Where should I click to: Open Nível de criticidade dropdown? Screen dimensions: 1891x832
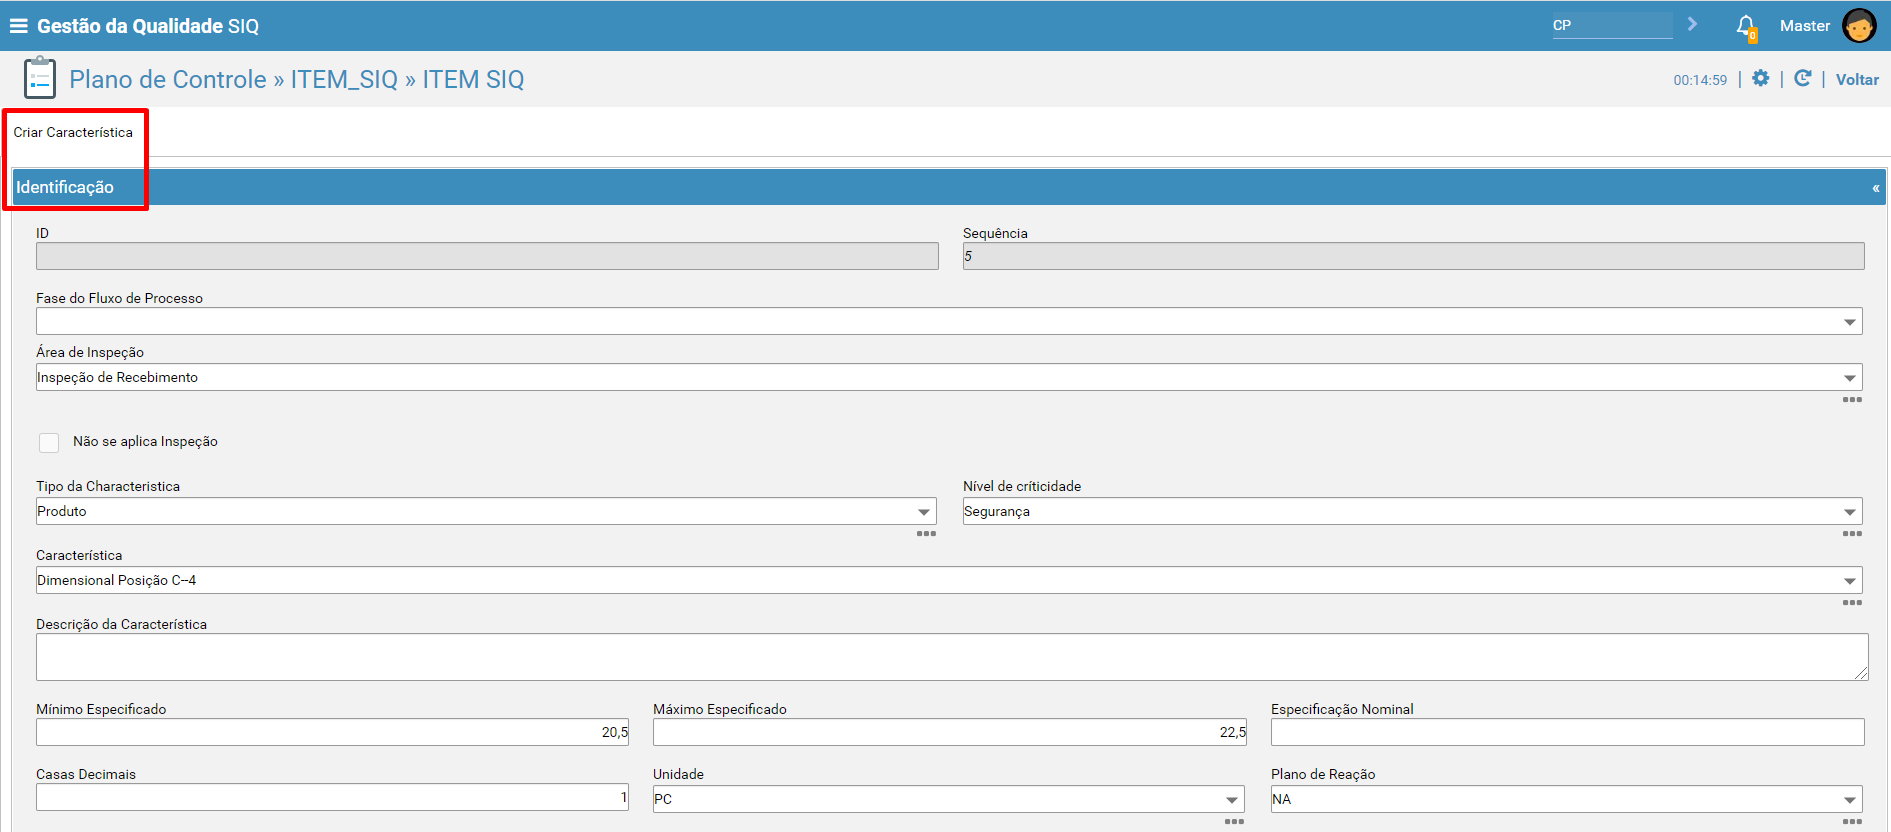point(1412,511)
